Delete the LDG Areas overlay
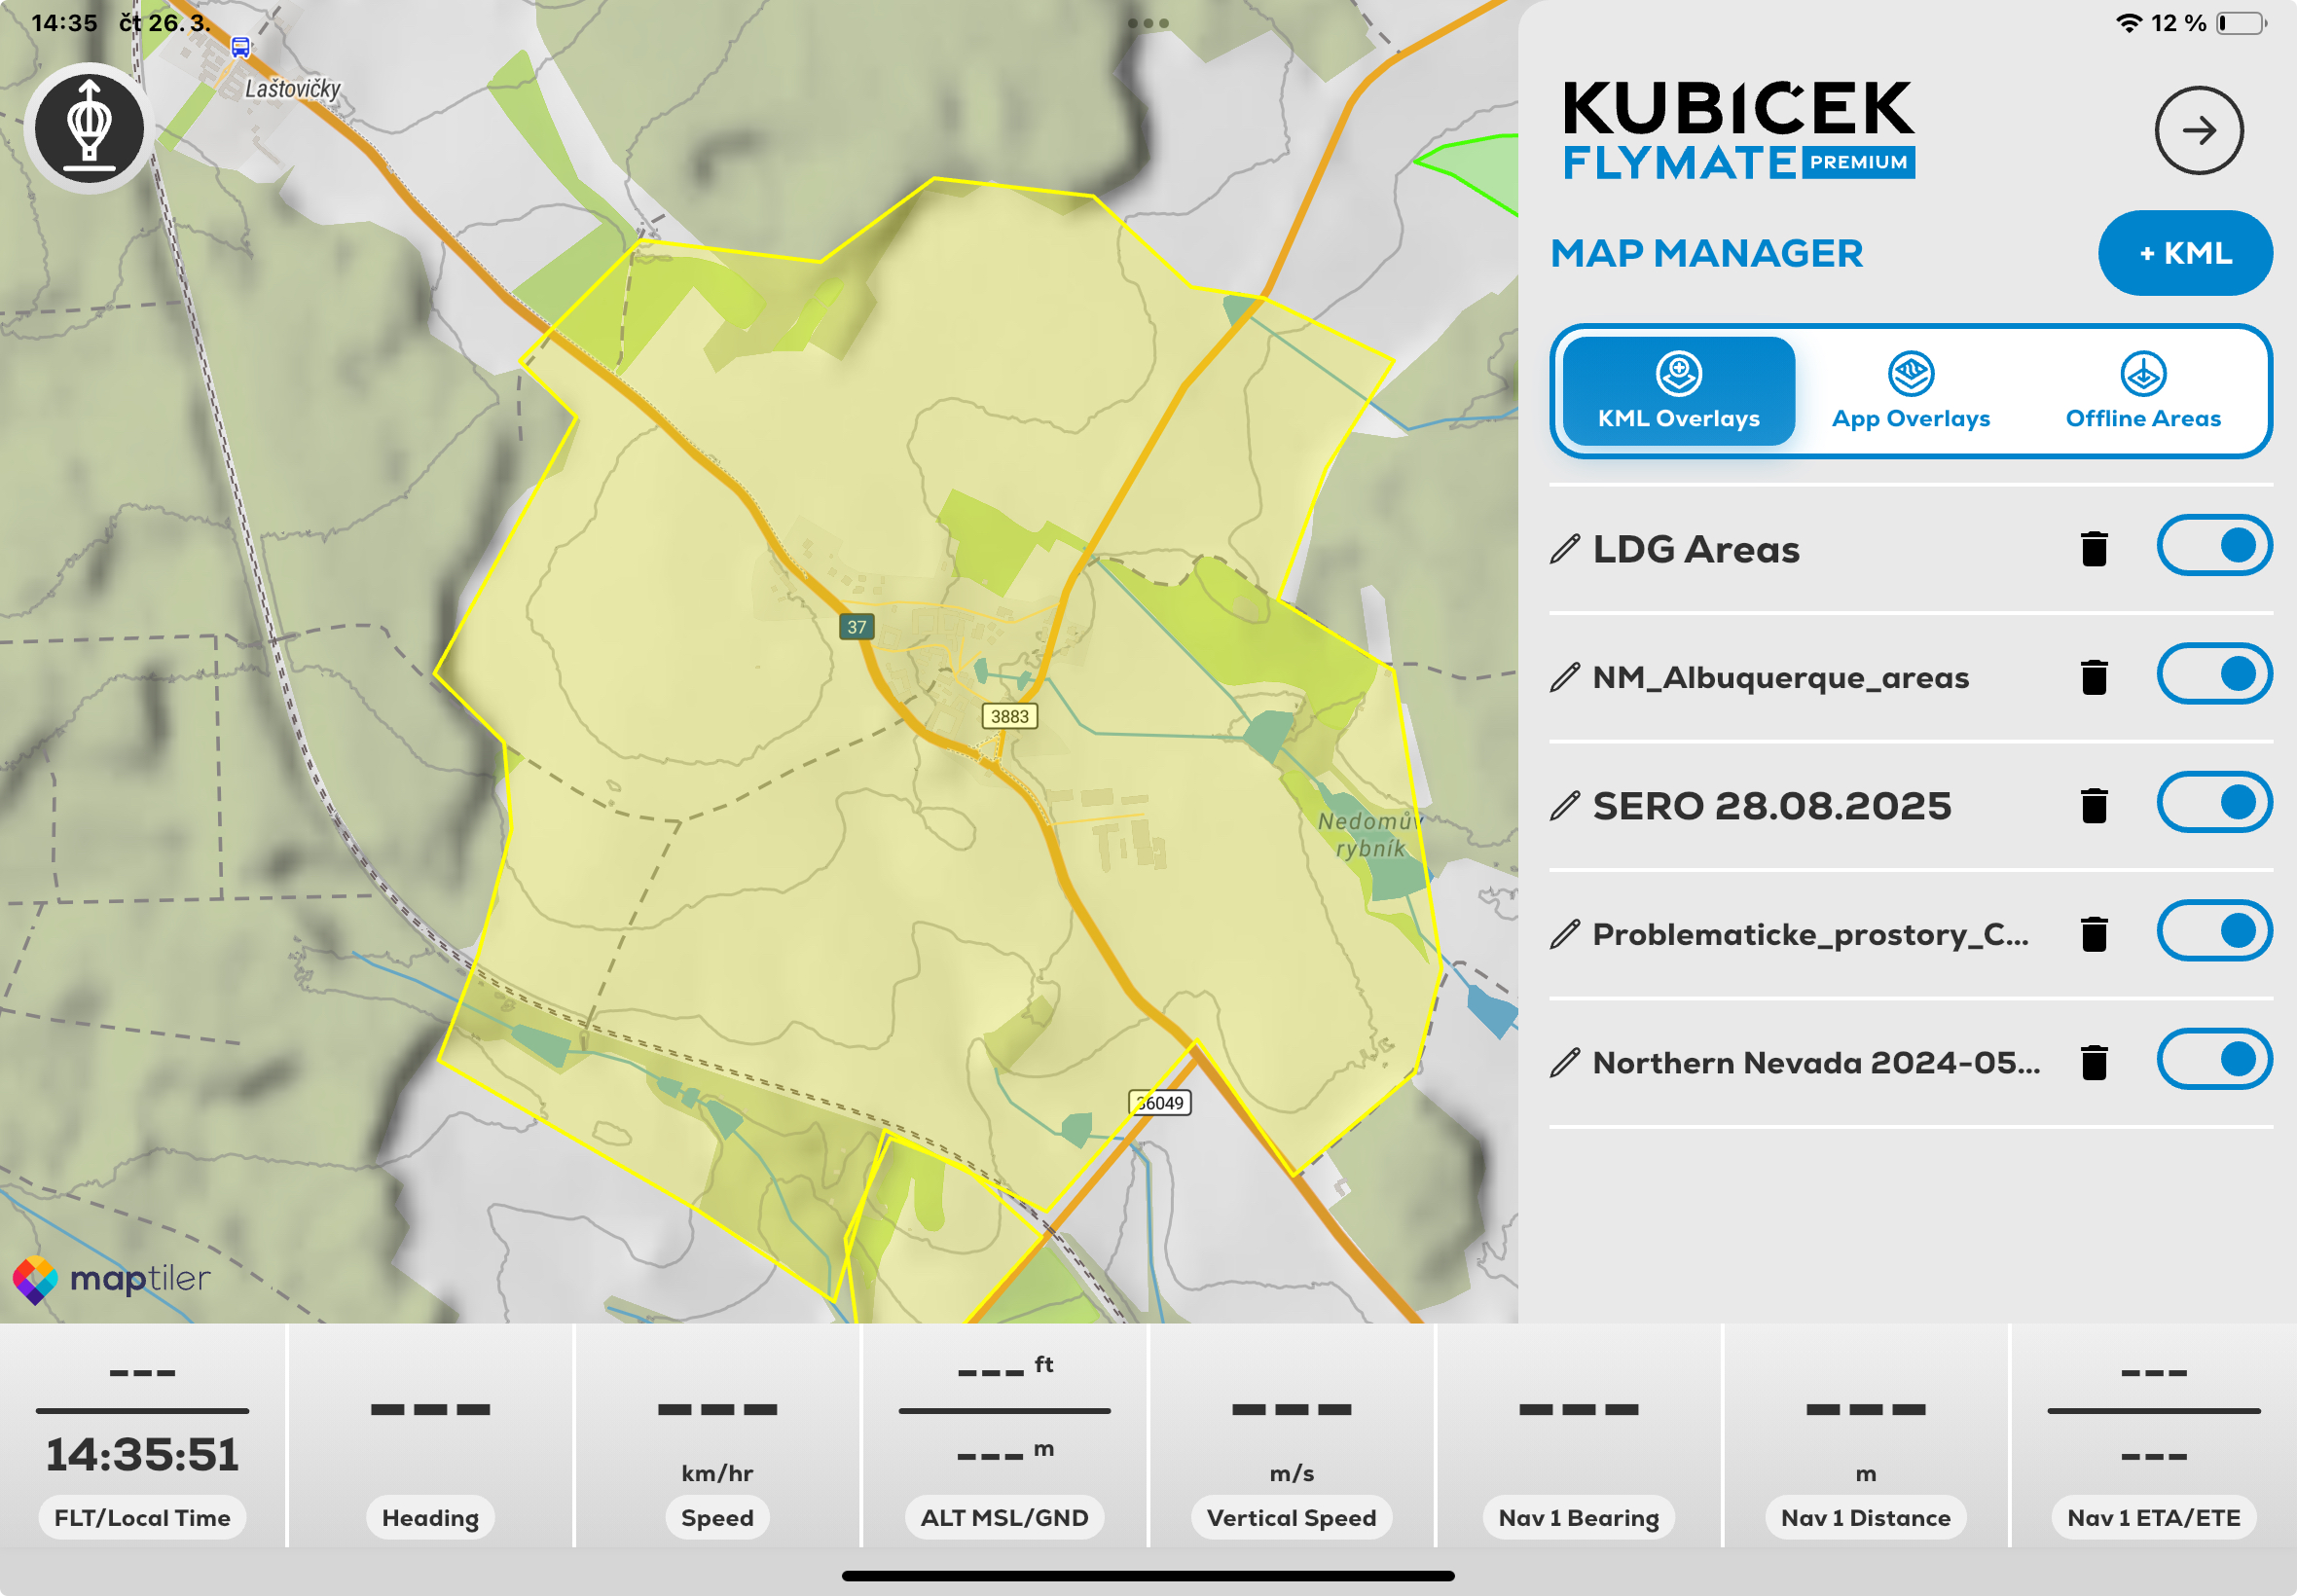 (x=2093, y=548)
